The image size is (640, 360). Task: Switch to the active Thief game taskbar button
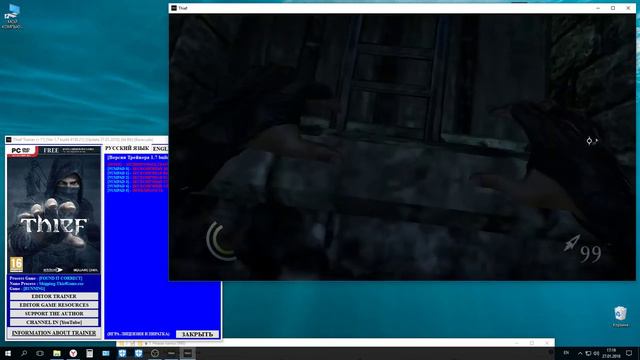point(187,353)
